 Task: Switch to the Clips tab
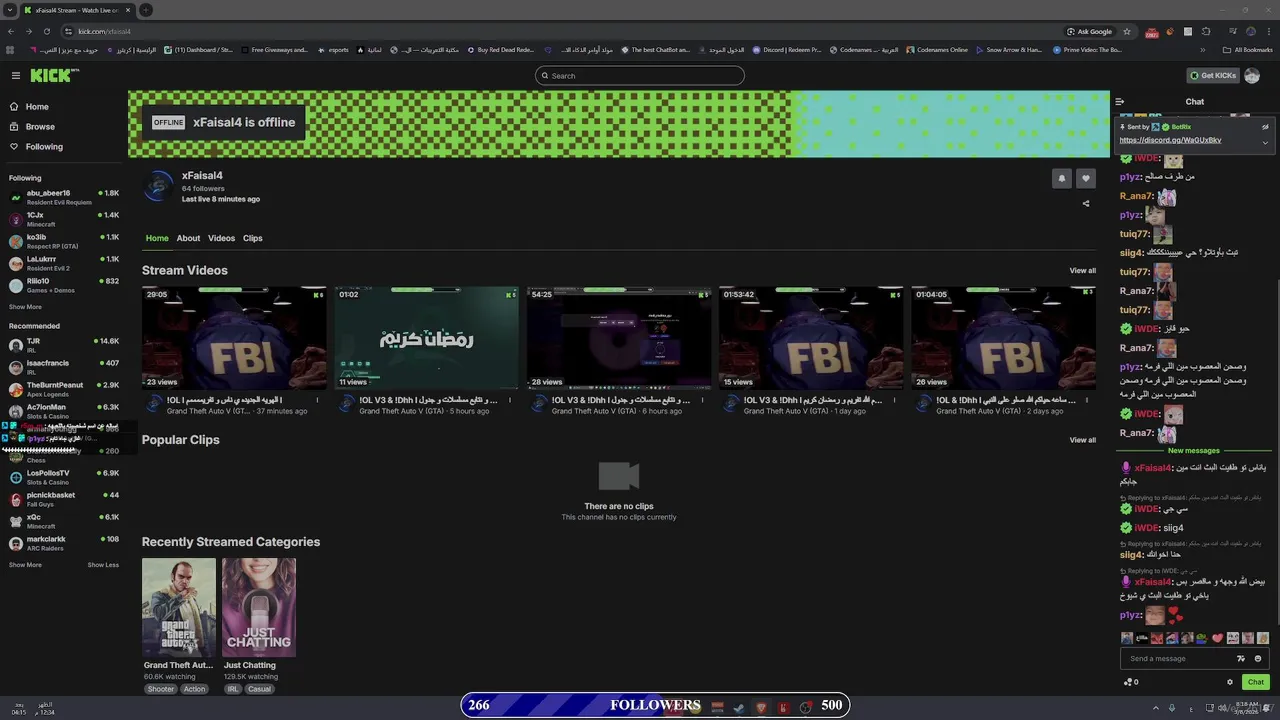click(x=253, y=238)
